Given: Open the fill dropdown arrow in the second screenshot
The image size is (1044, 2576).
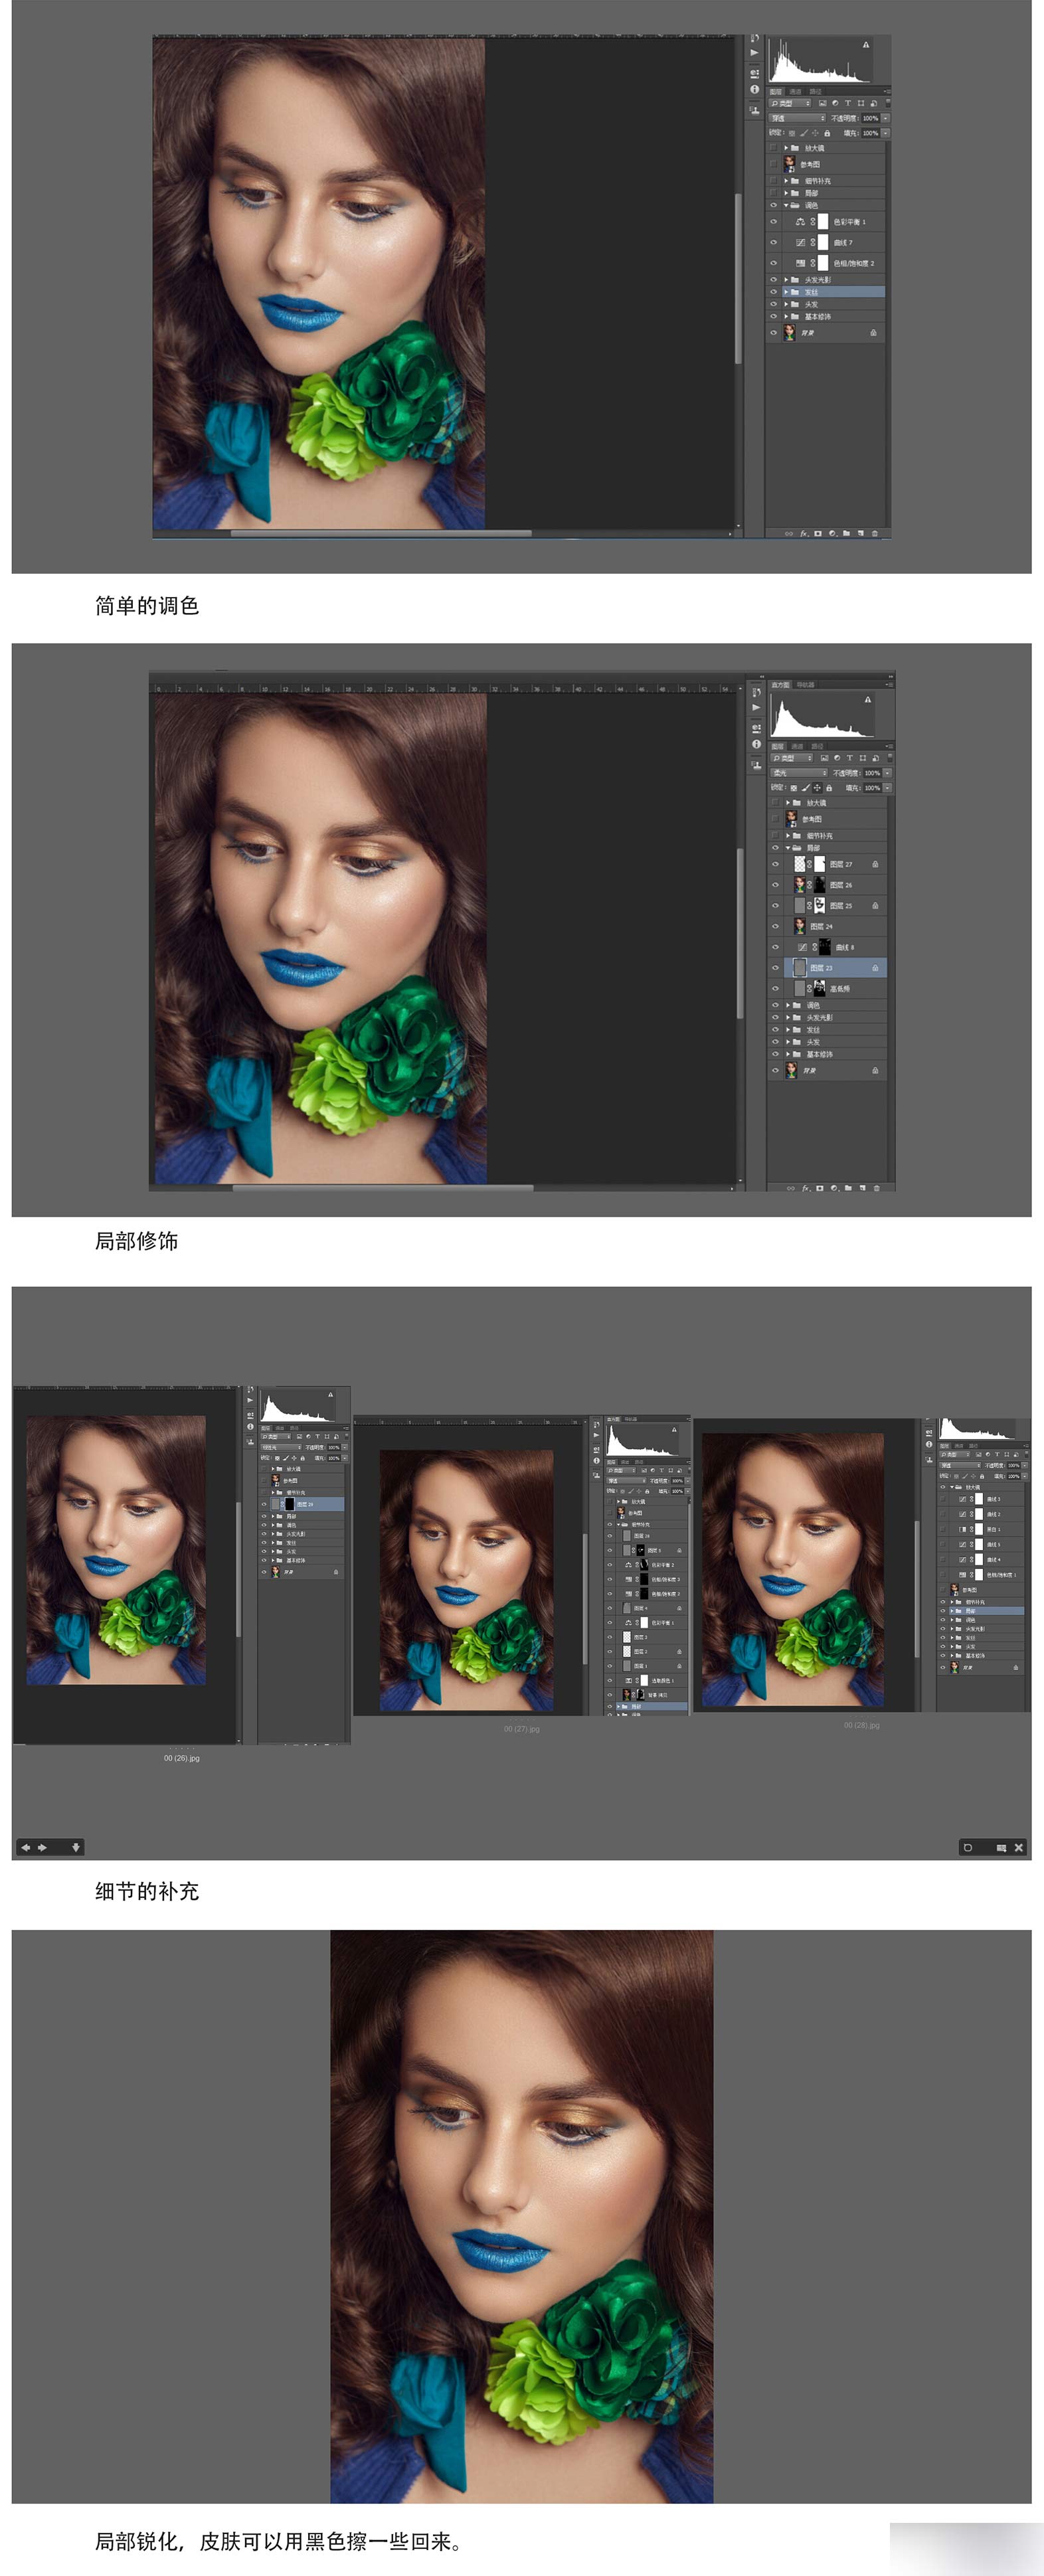Looking at the screenshot, I should [887, 788].
